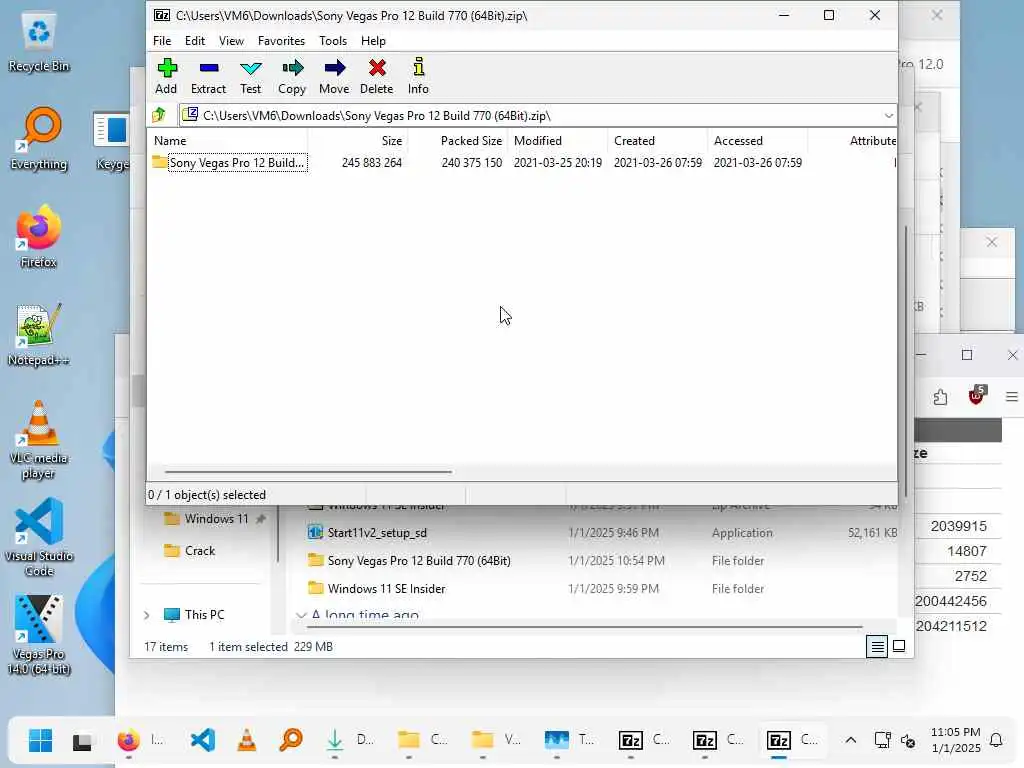Open the Info icon in 7-Zip

tap(419, 76)
